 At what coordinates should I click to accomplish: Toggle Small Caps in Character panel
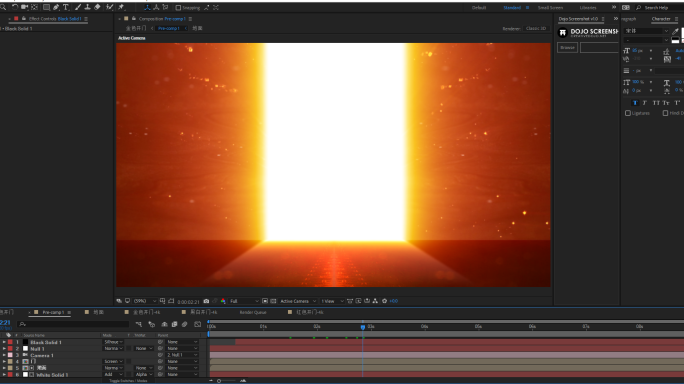[666, 103]
